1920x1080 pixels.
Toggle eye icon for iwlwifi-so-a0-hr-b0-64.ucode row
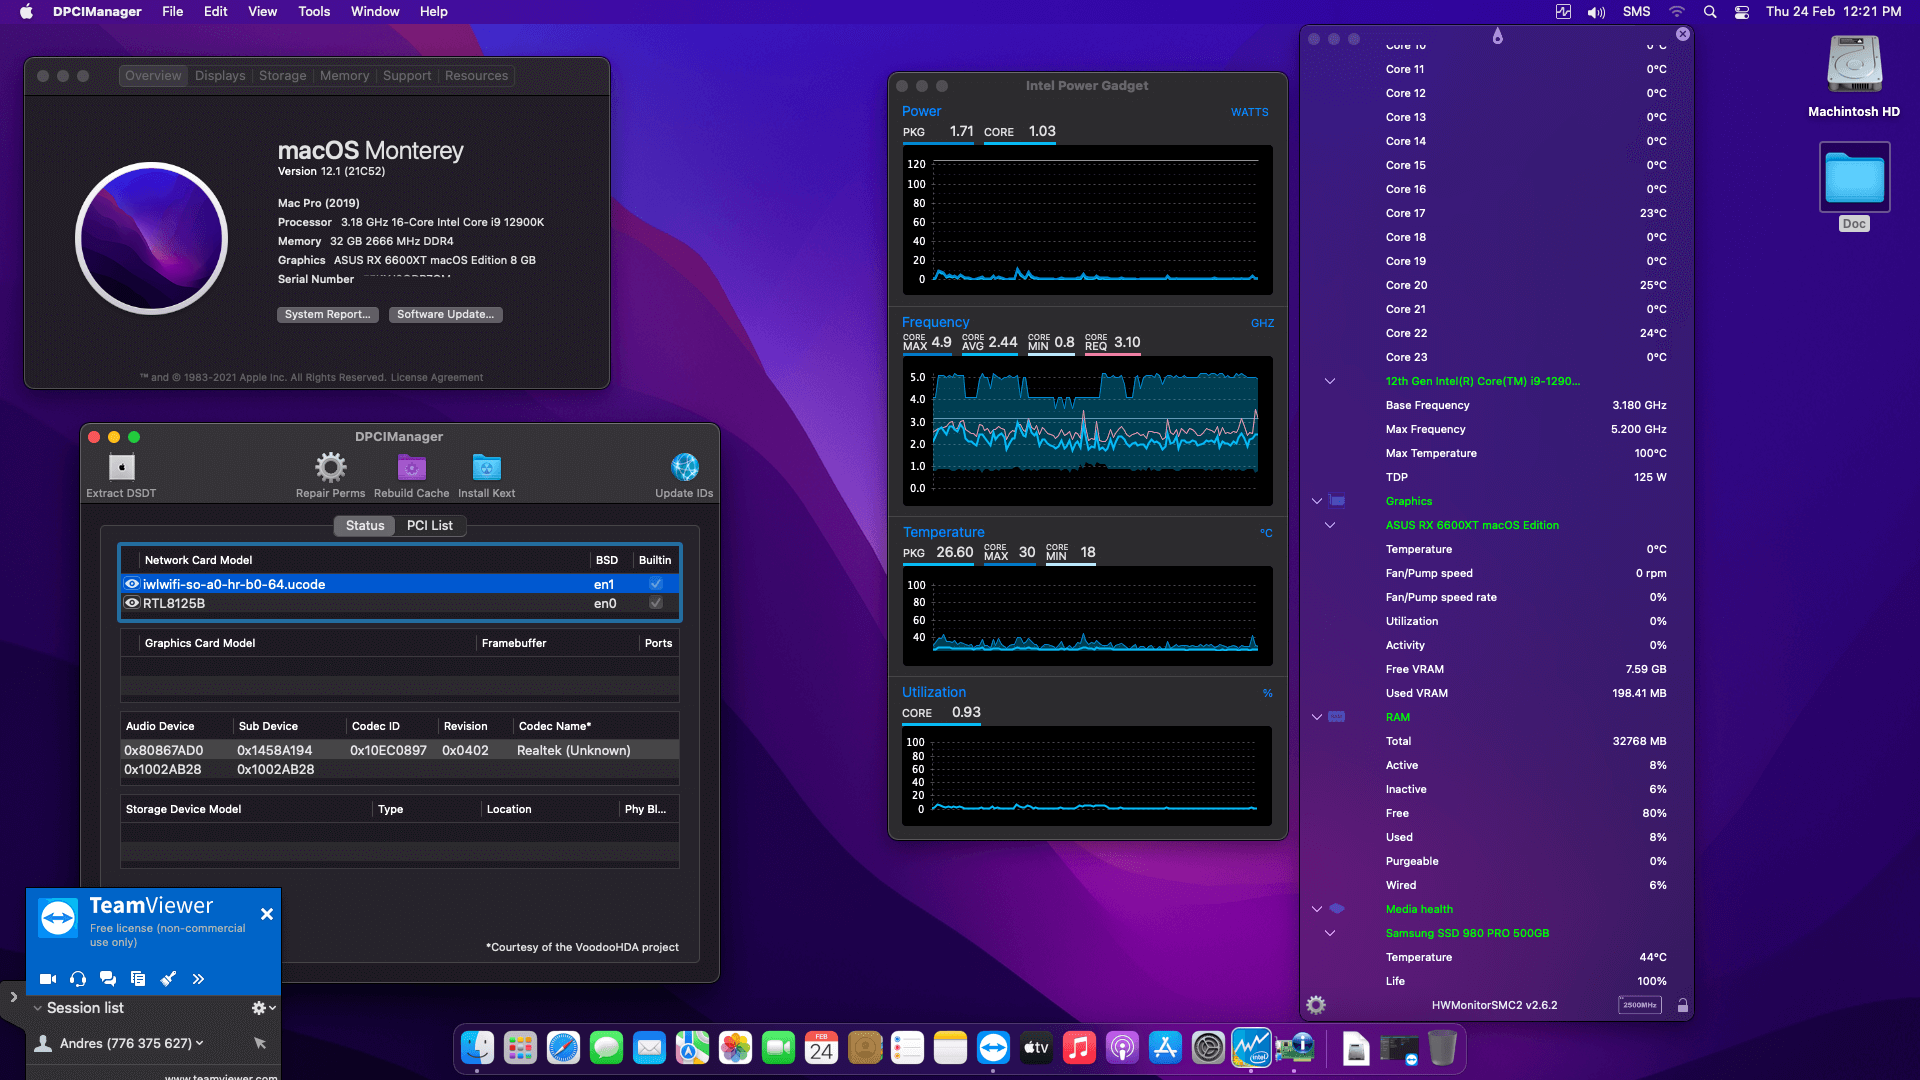131,584
